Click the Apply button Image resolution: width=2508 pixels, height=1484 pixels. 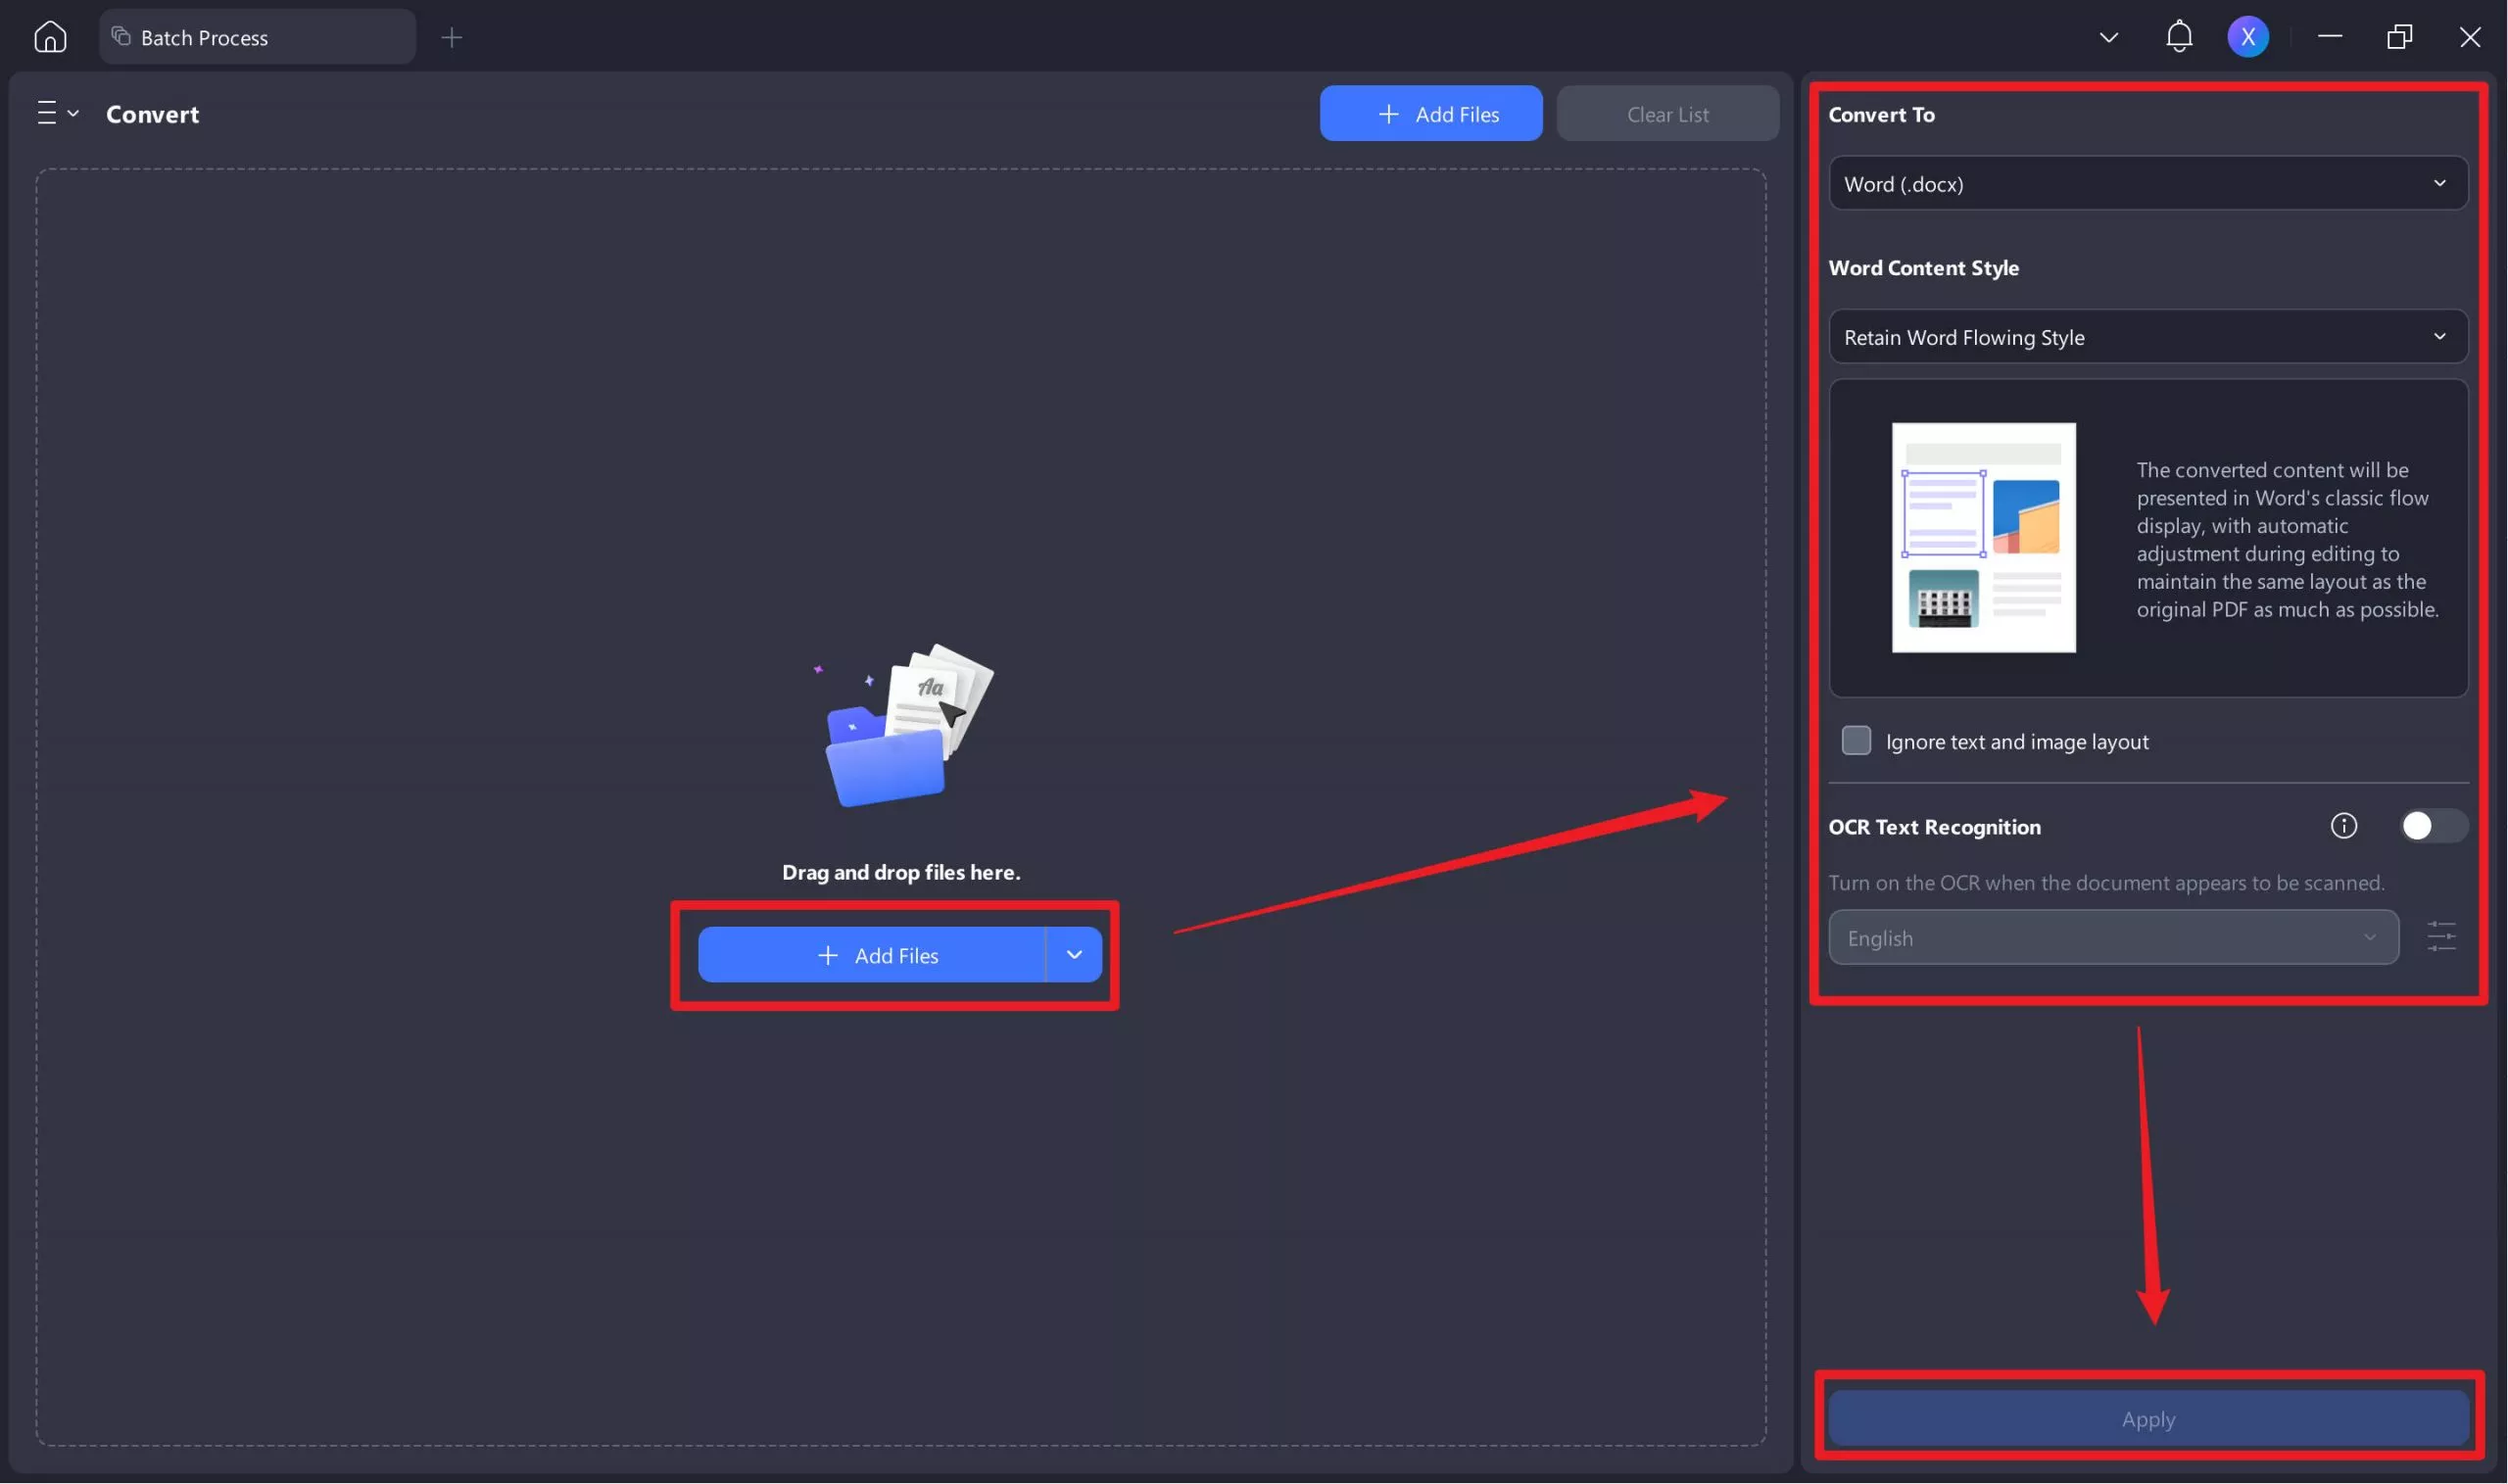pyautogui.click(x=2147, y=1418)
